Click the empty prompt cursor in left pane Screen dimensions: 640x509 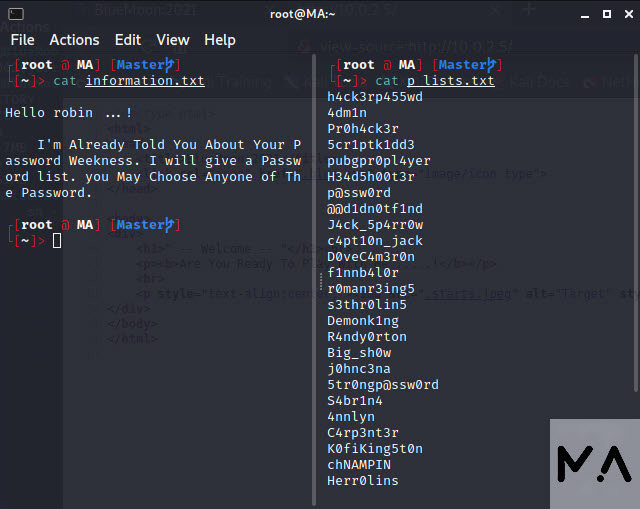[57, 241]
